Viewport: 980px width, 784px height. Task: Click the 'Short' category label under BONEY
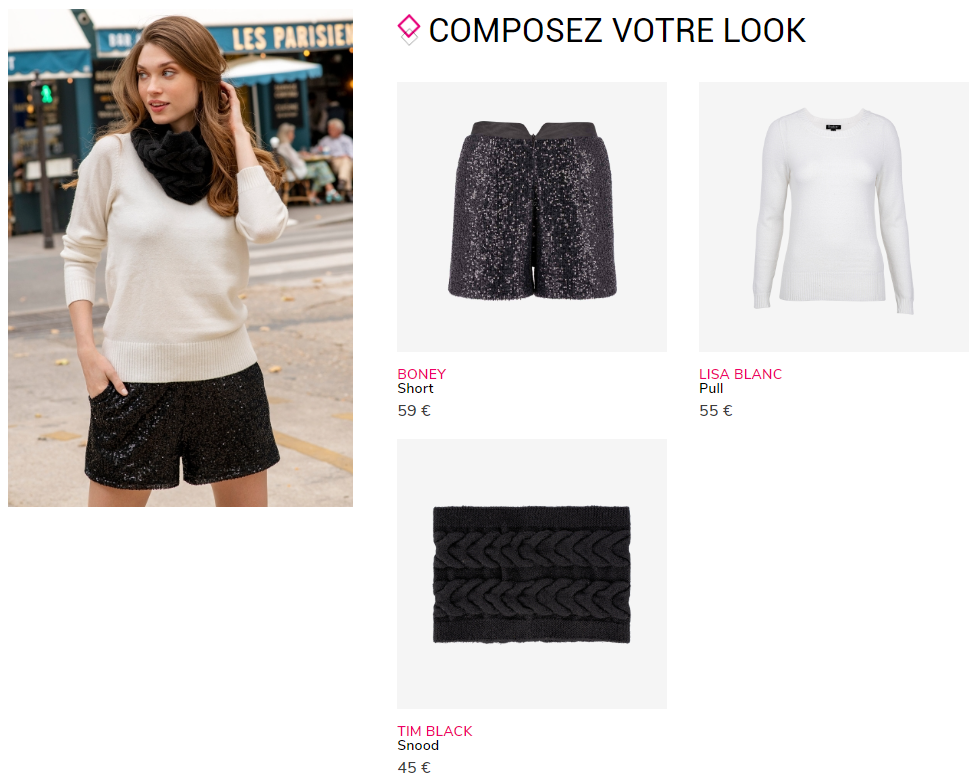[x=416, y=388]
